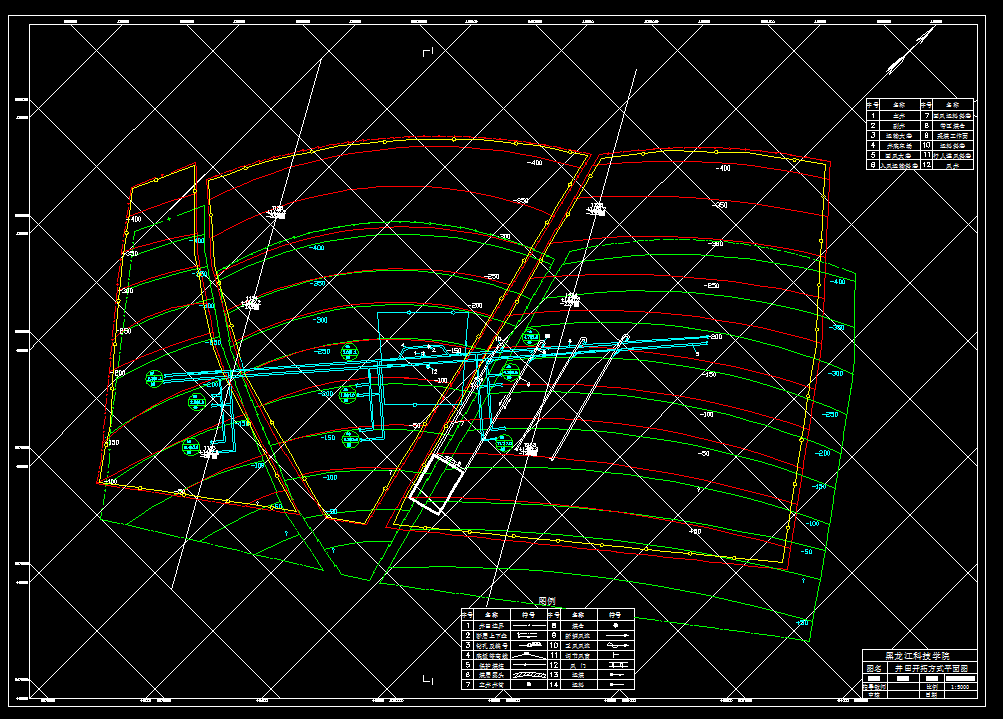Screen dimensions: 1003x719
Task: Click the bottom section-cut marker
Action: [428, 680]
